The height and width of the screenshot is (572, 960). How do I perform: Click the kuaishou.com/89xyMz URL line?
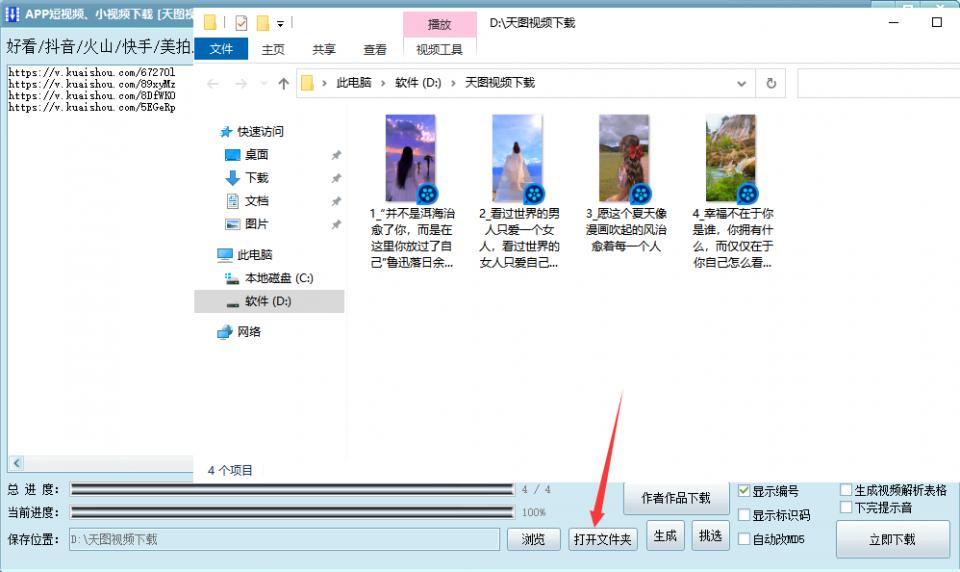[92, 84]
